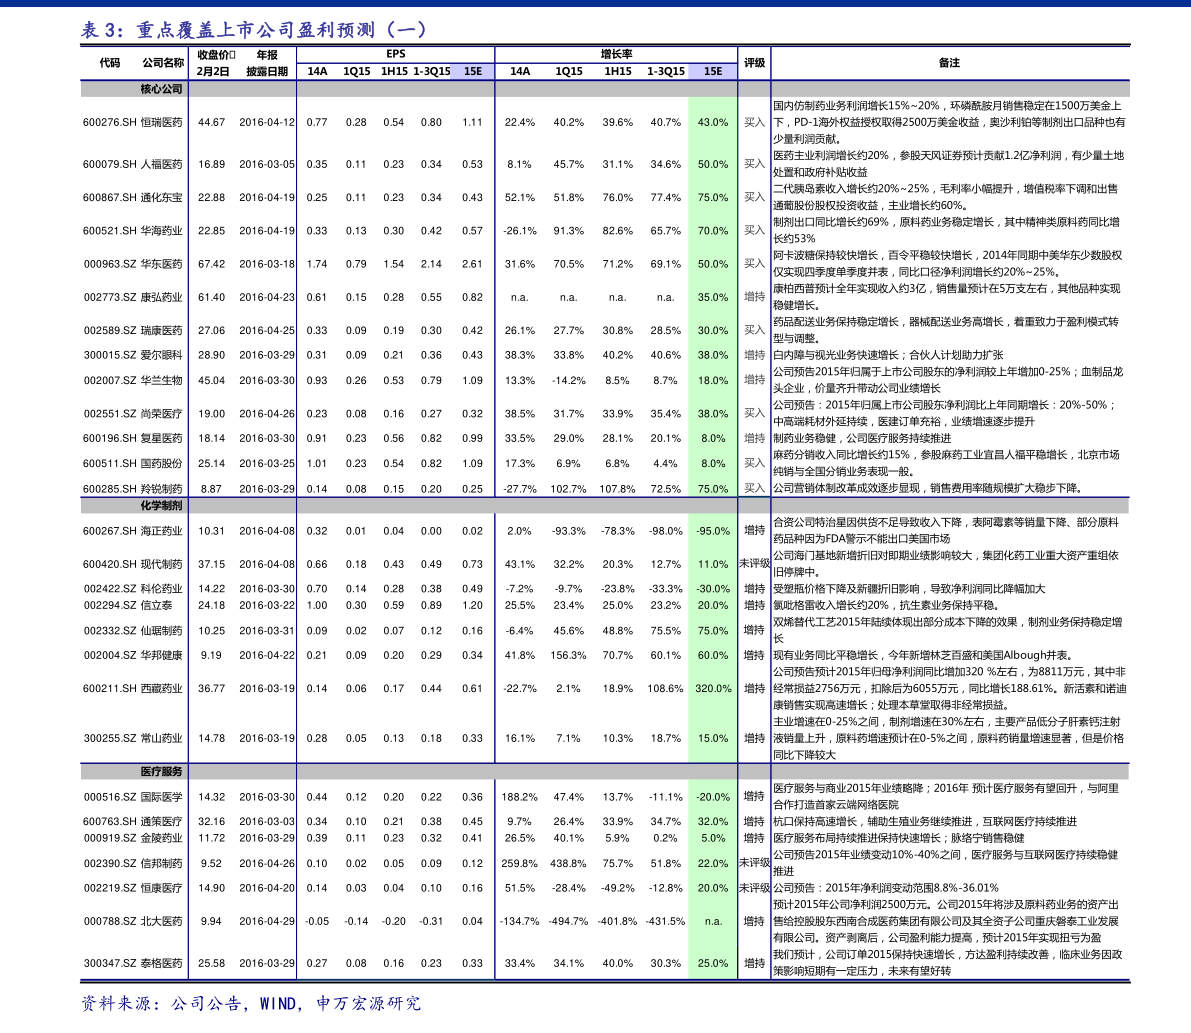Select the 核心公司 section row
This screenshot has height=1033, width=1191.
point(605,89)
